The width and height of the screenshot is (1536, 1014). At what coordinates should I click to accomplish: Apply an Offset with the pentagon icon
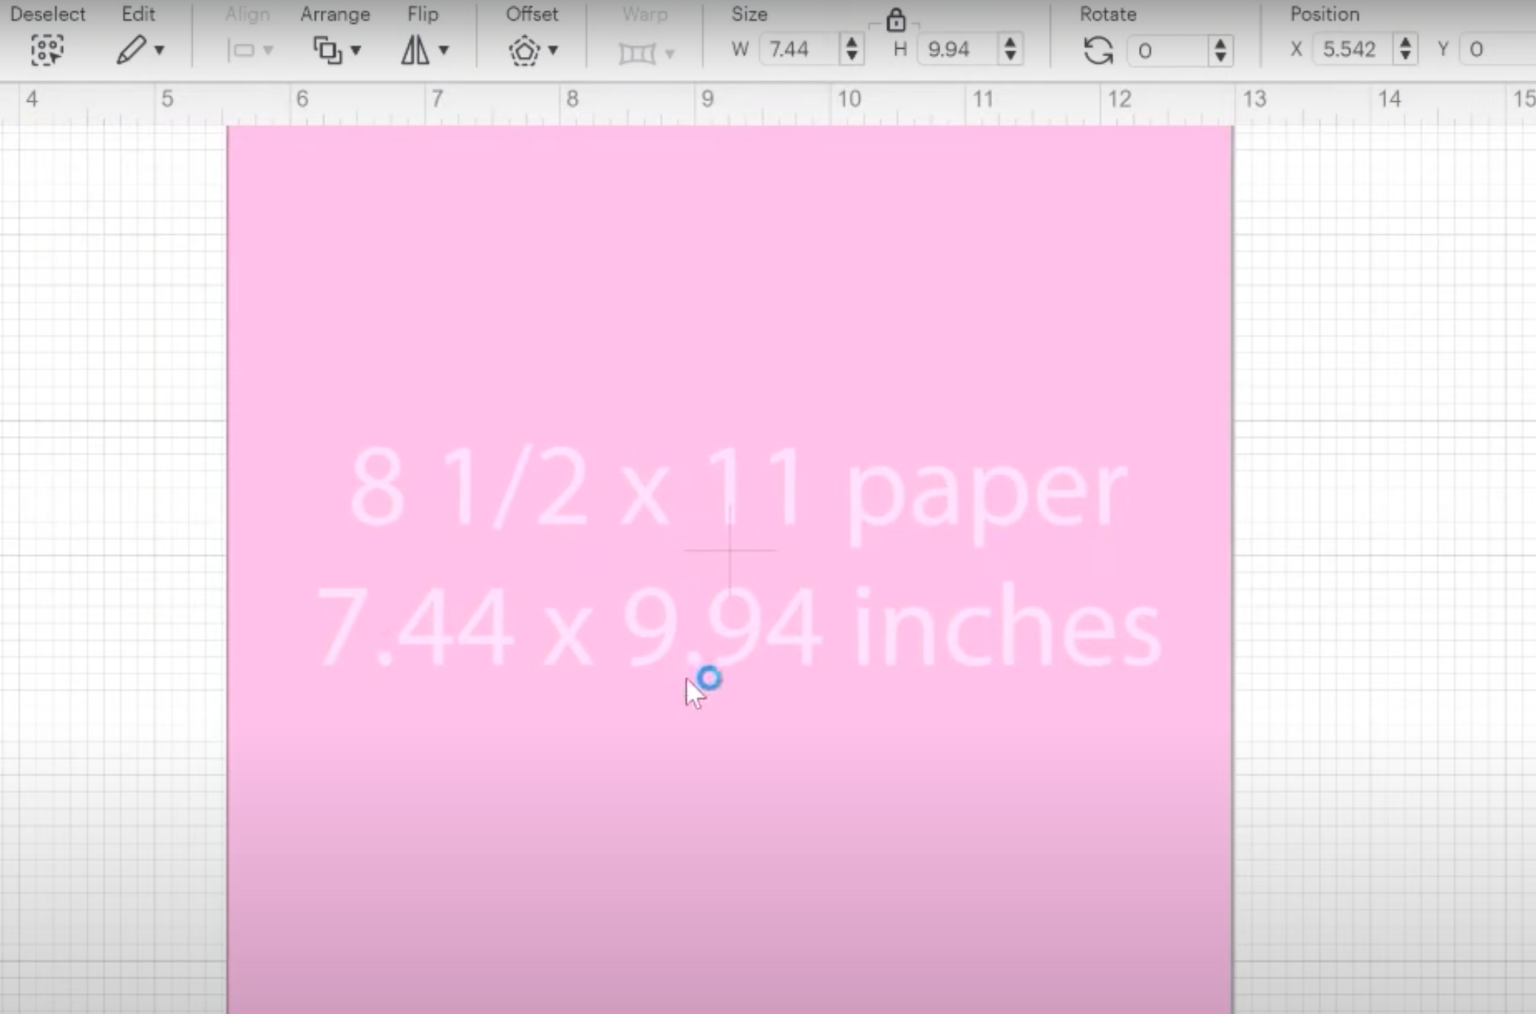524,49
